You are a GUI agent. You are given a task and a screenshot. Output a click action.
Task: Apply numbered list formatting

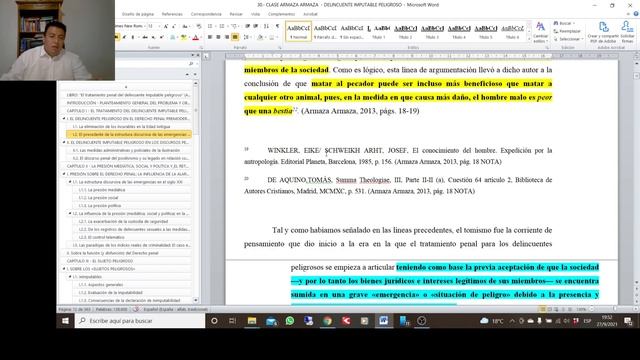222,26
